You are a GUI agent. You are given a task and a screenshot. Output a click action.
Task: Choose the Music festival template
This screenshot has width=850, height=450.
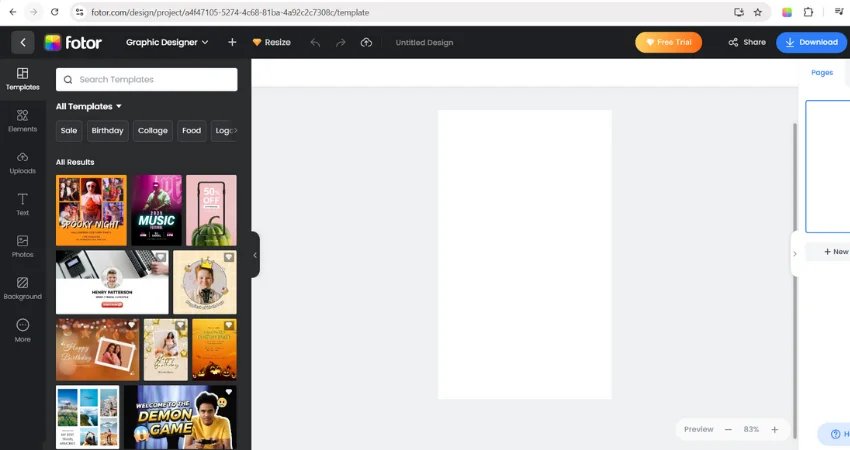click(157, 210)
